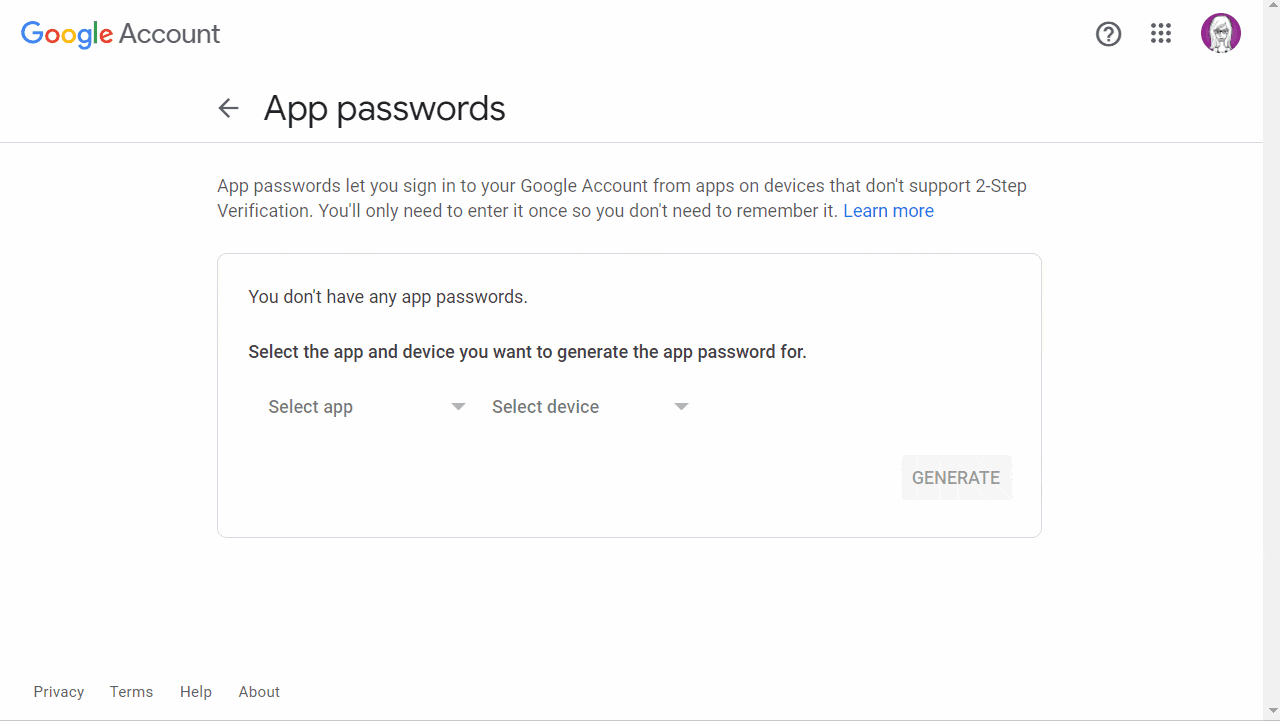Click the profile avatar picture
Screen dimensions: 1280x721
[x=1220, y=34]
